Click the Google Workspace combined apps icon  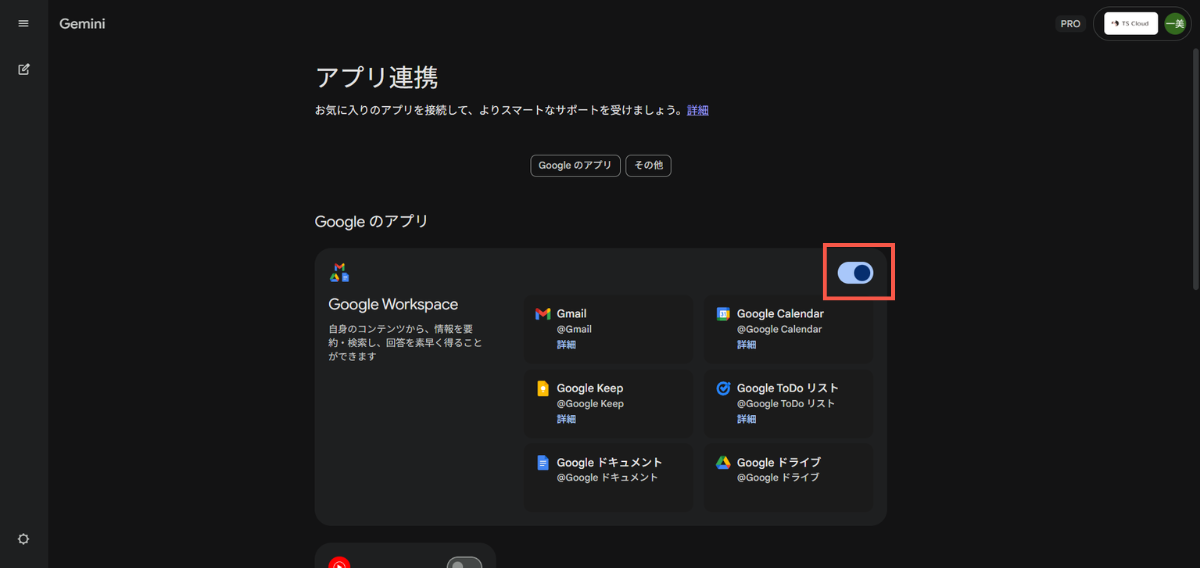click(339, 272)
